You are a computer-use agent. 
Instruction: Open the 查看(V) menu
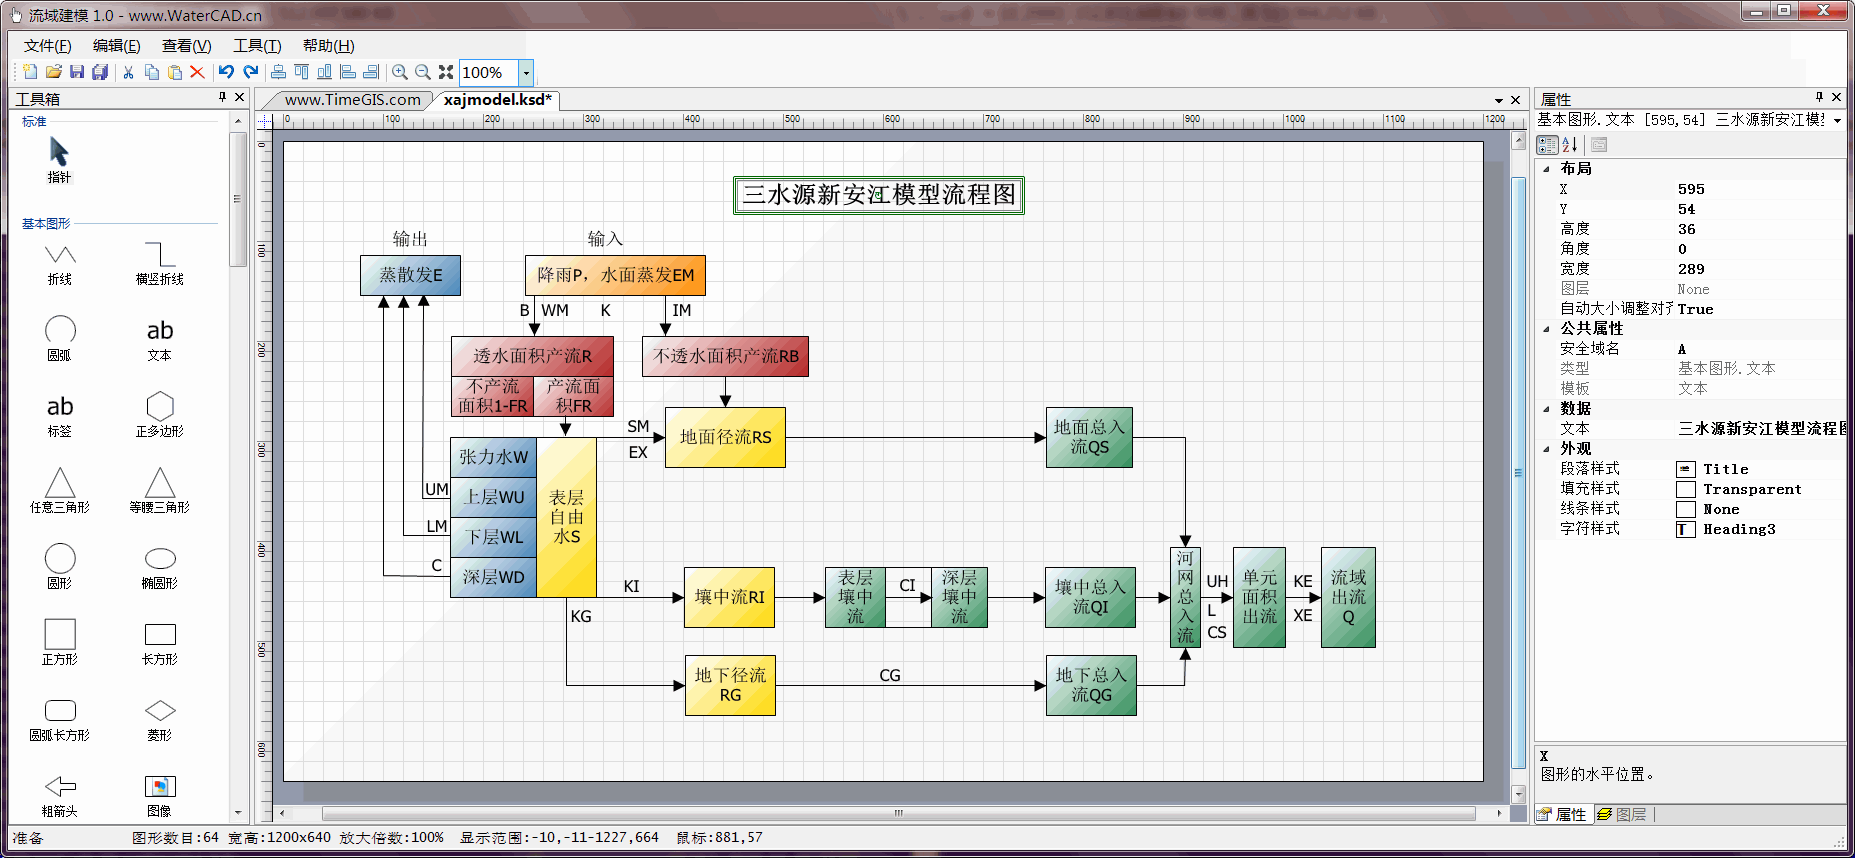(187, 46)
